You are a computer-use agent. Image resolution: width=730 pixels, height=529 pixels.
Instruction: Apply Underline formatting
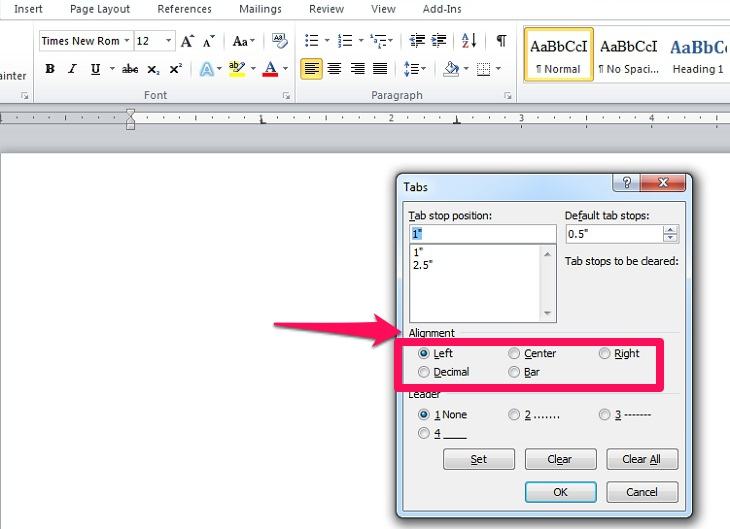tap(95, 69)
